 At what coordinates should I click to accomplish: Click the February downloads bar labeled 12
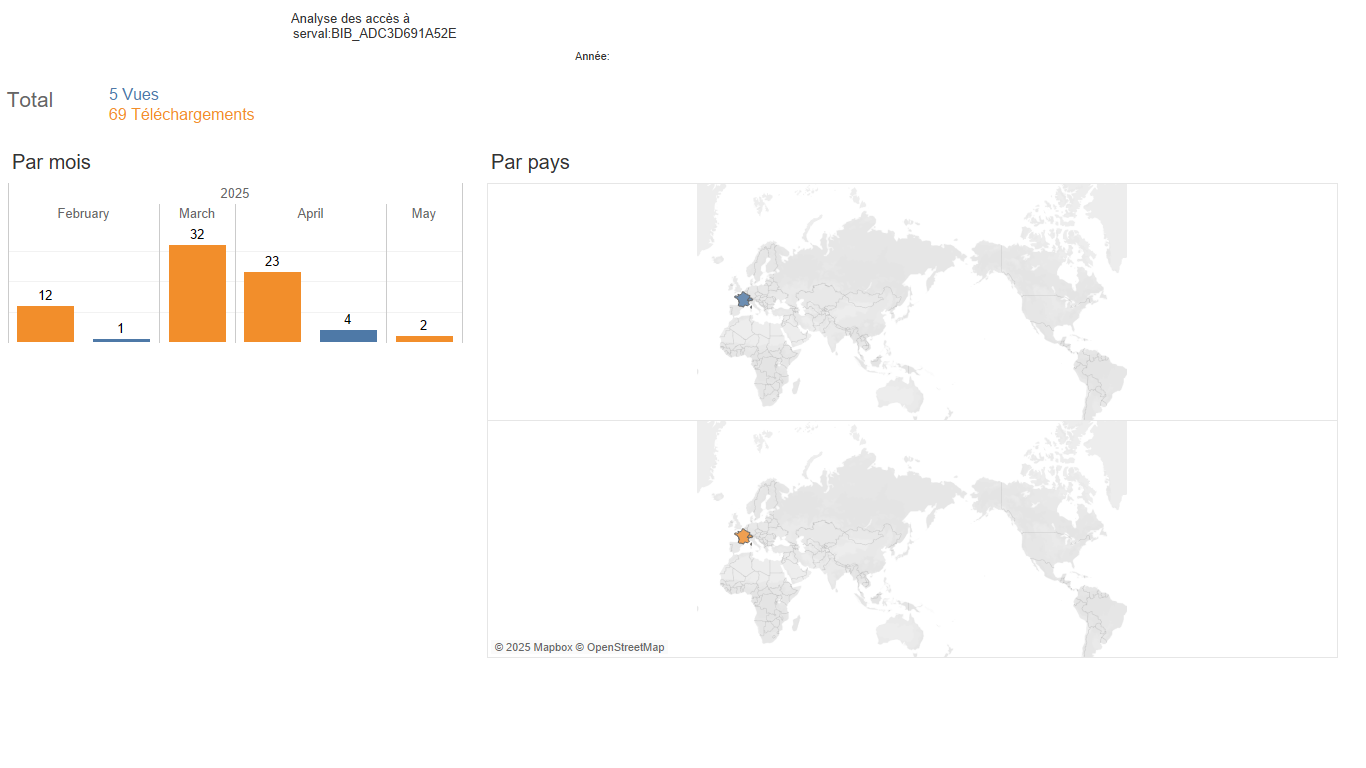45,324
